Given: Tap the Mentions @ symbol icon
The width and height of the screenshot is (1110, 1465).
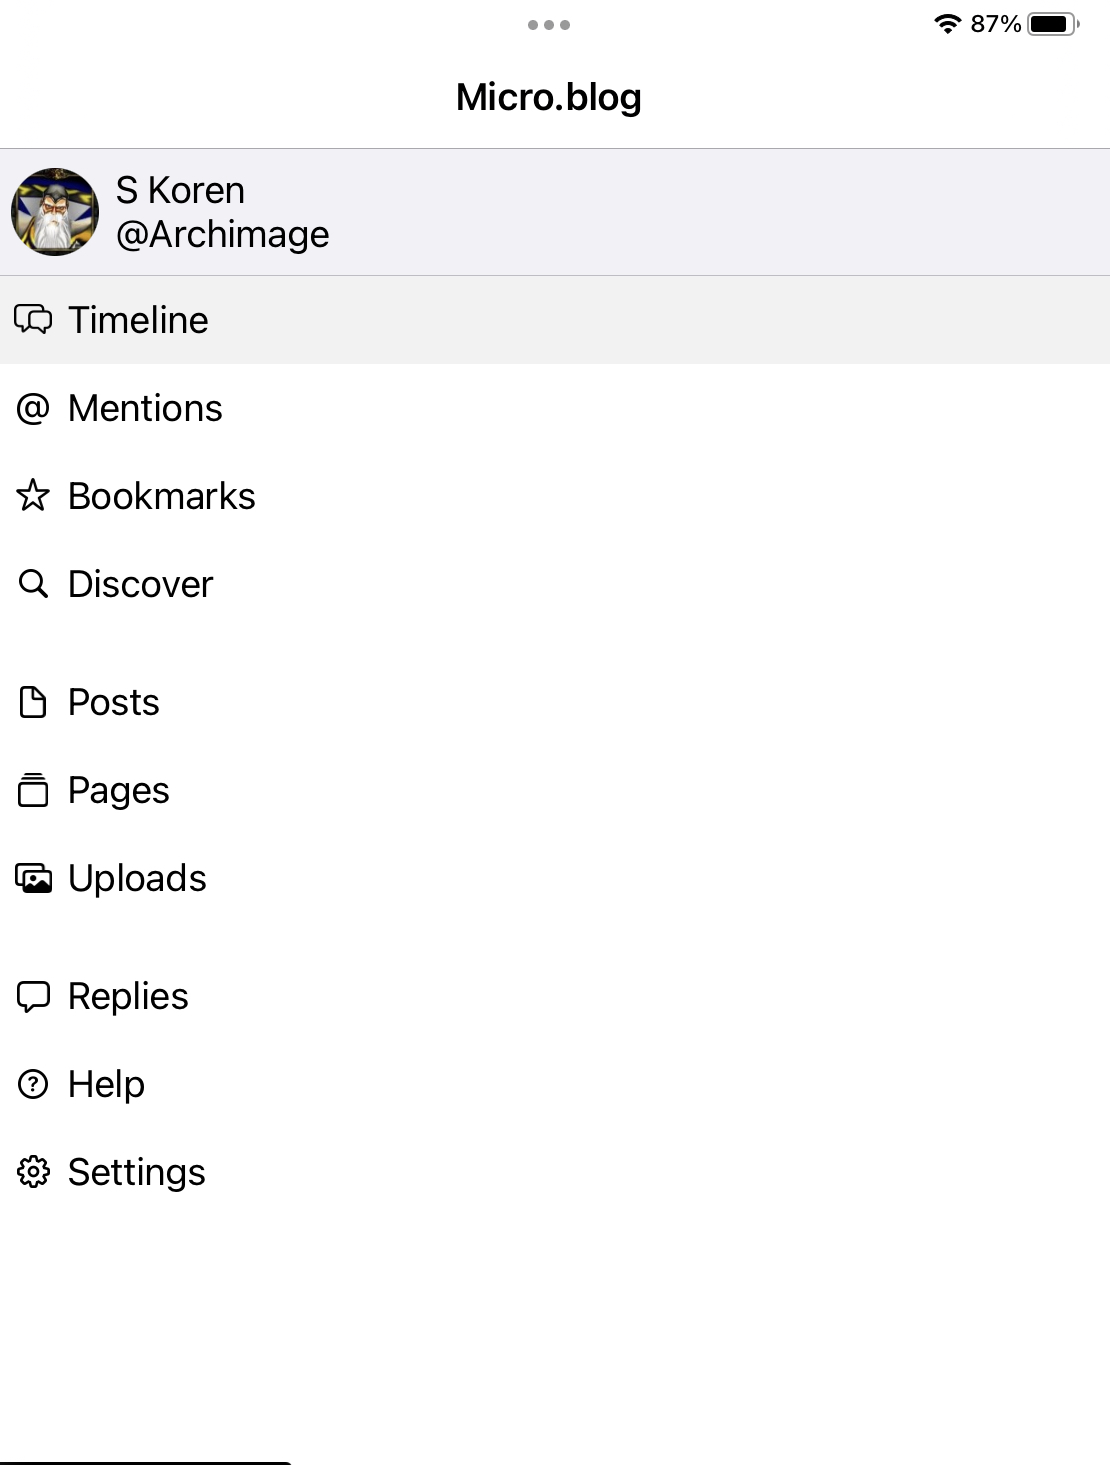Looking at the screenshot, I should (x=33, y=408).
